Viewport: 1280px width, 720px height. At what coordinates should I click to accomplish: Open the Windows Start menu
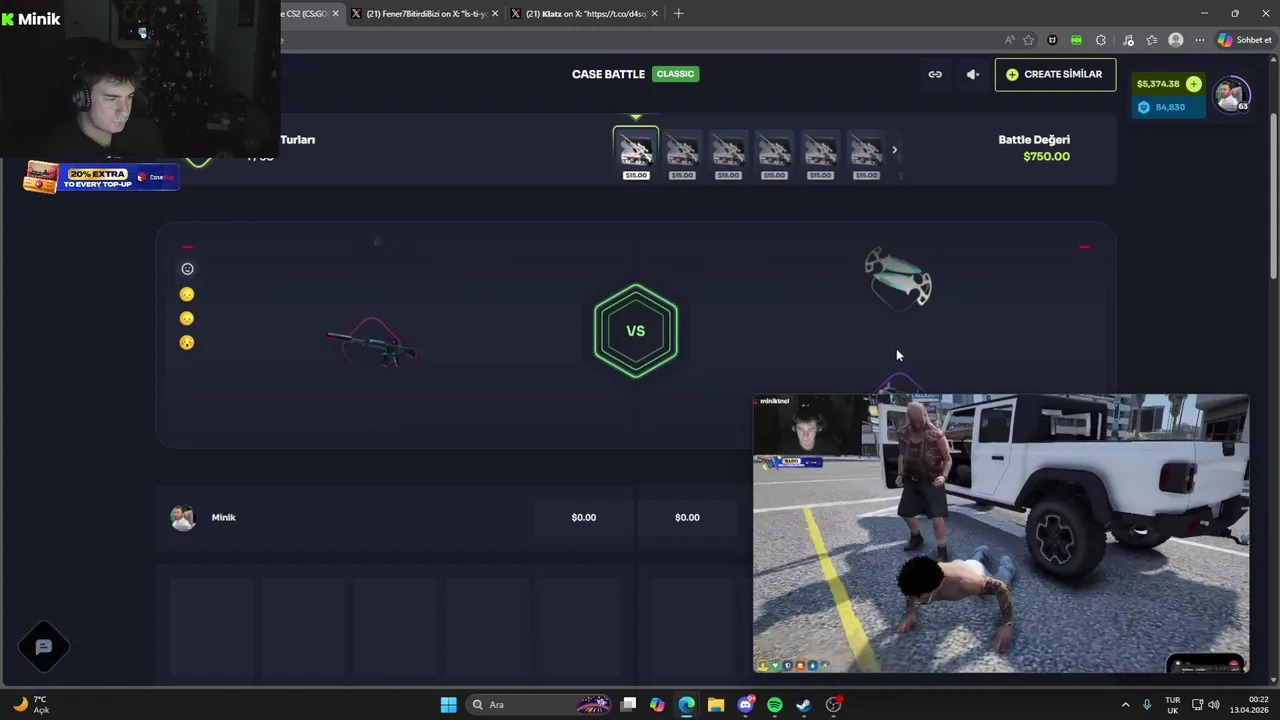(449, 705)
